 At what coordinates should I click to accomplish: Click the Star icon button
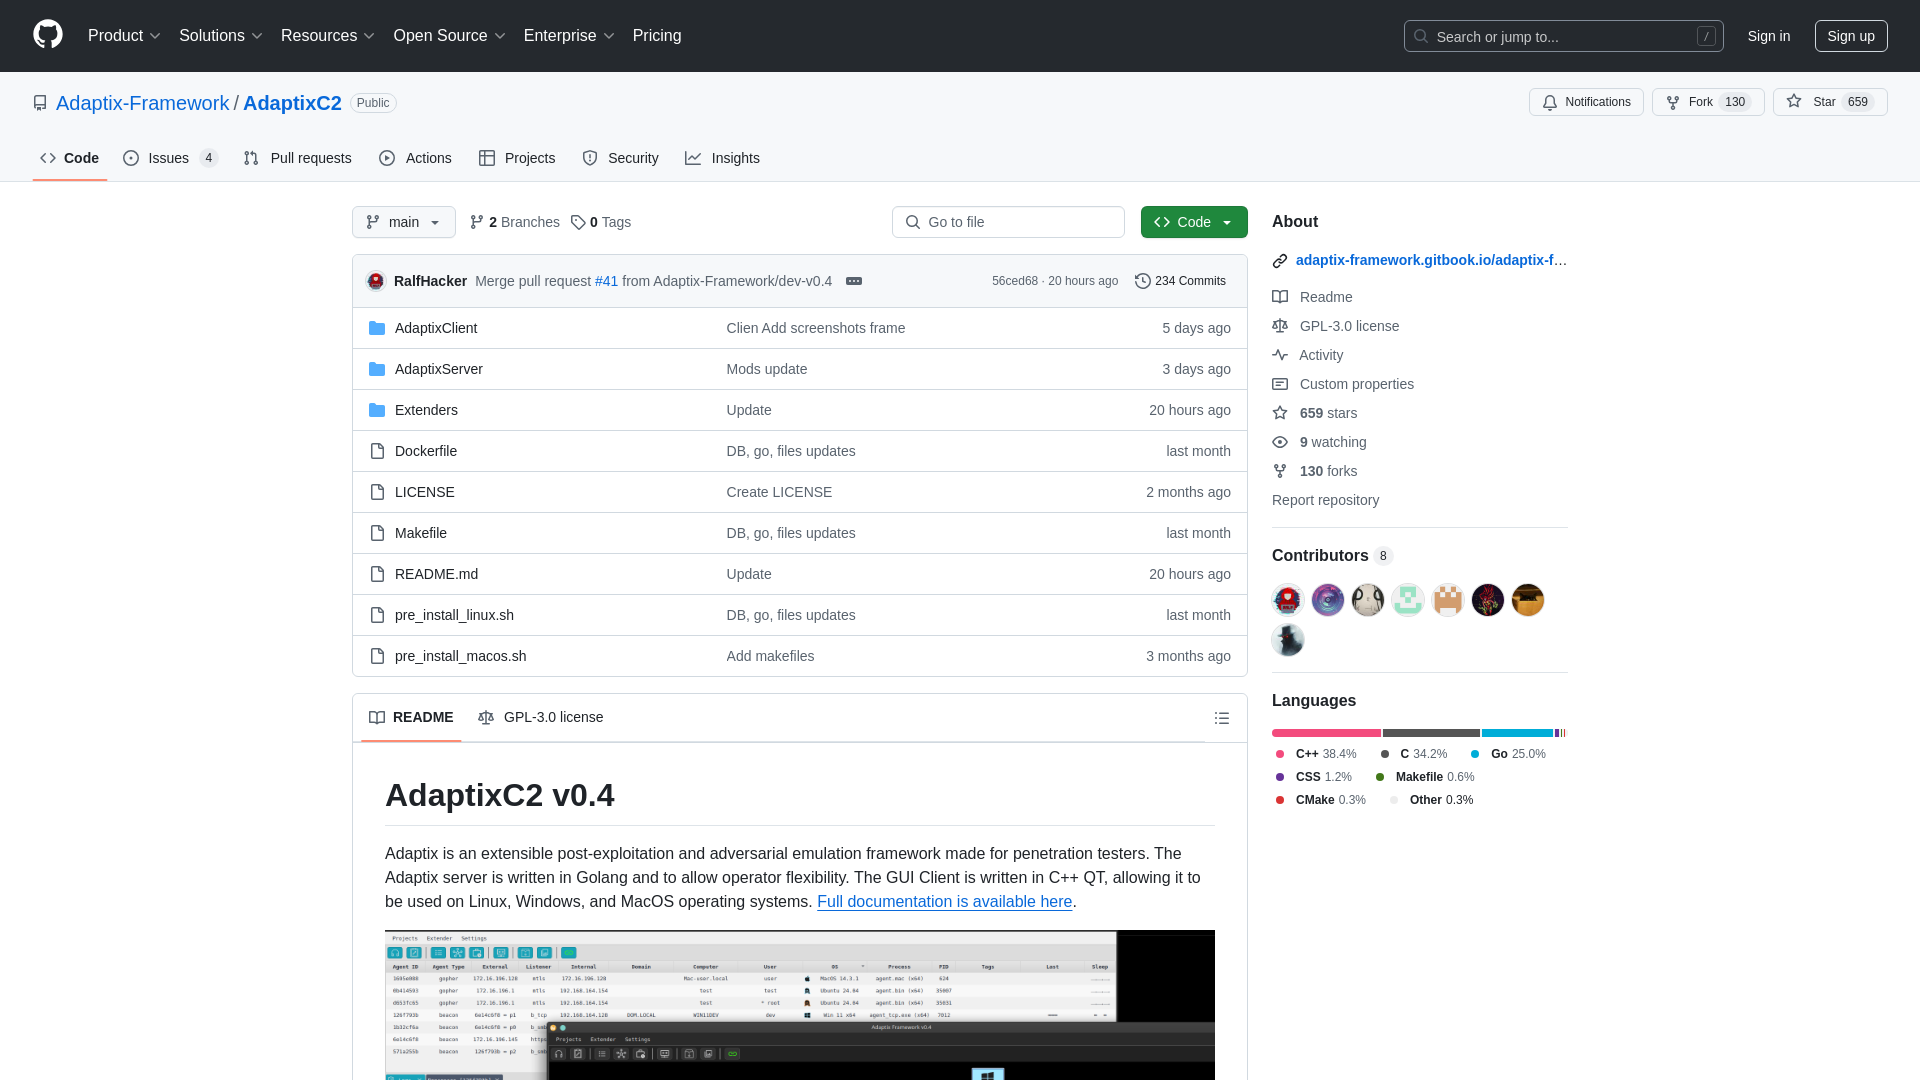(1830, 102)
